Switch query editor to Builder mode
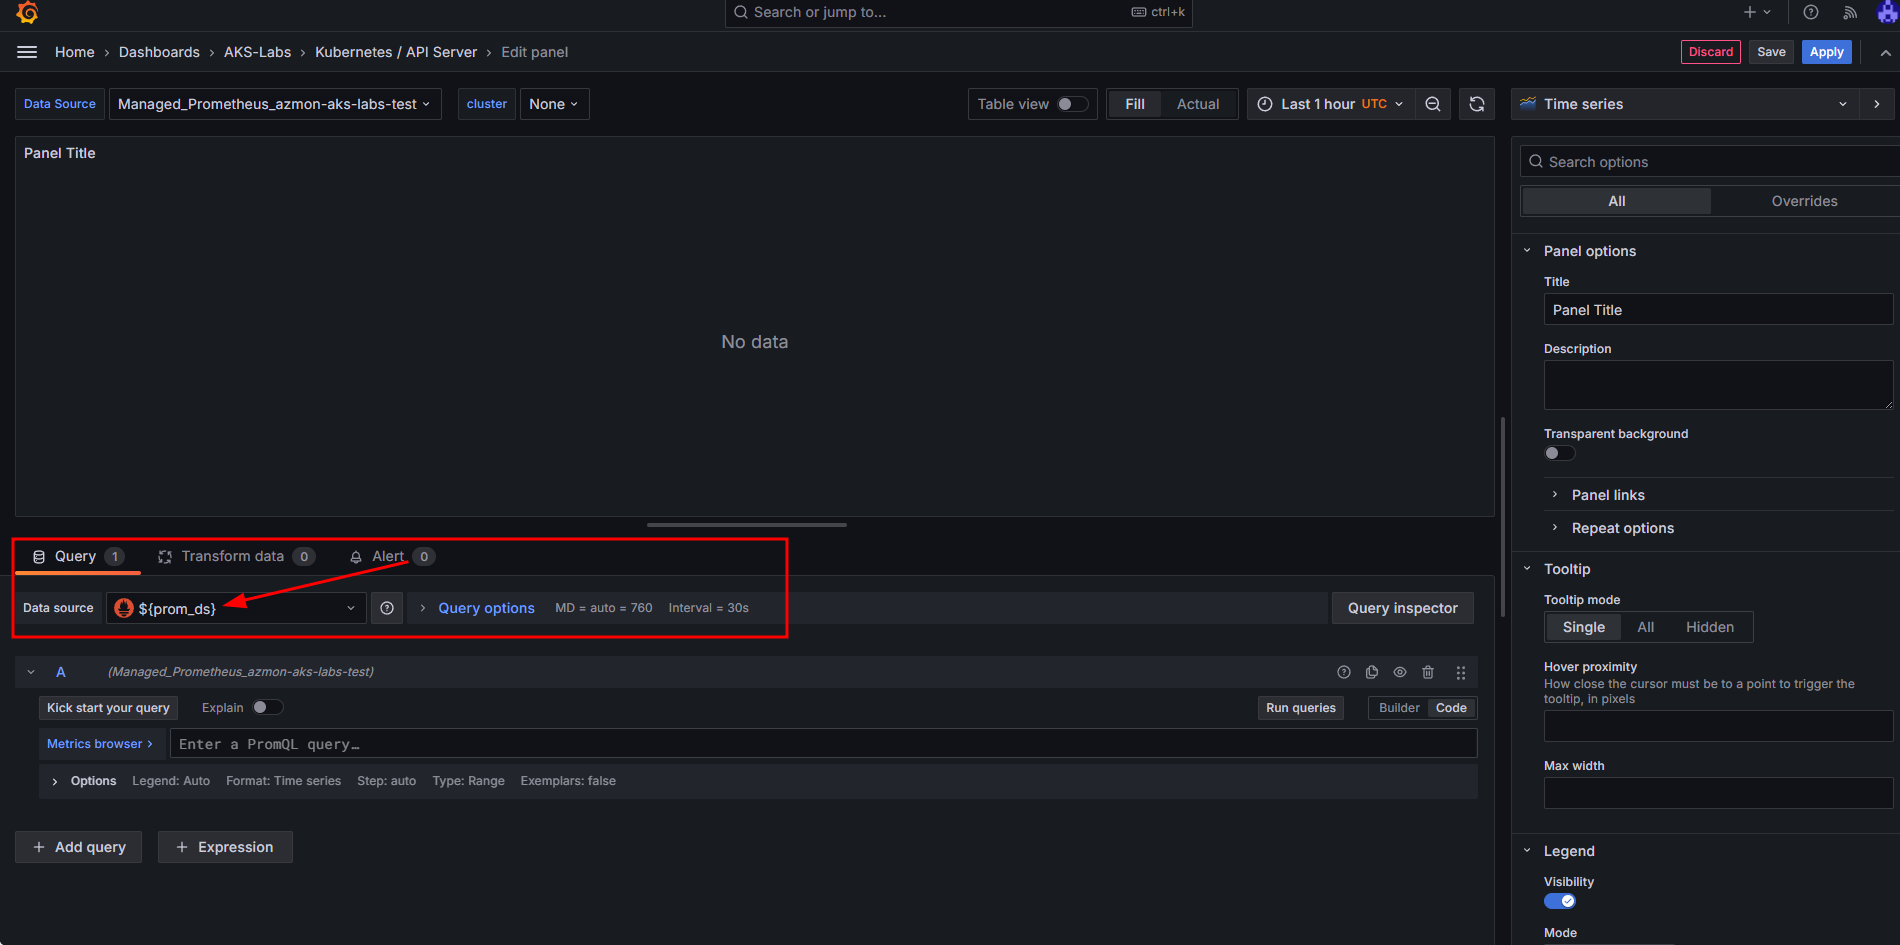Image resolution: width=1900 pixels, height=945 pixels. pyautogui.click(x=1399, y=708)
